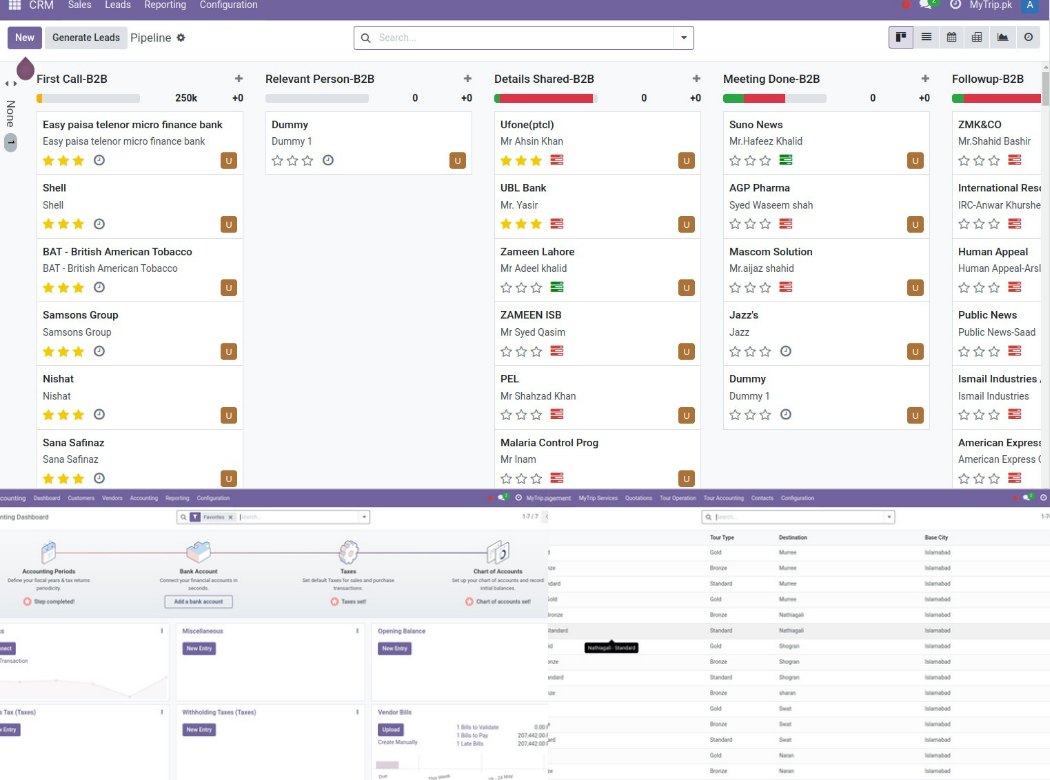Click Upload under Vendor Bills

coord(391,730)
